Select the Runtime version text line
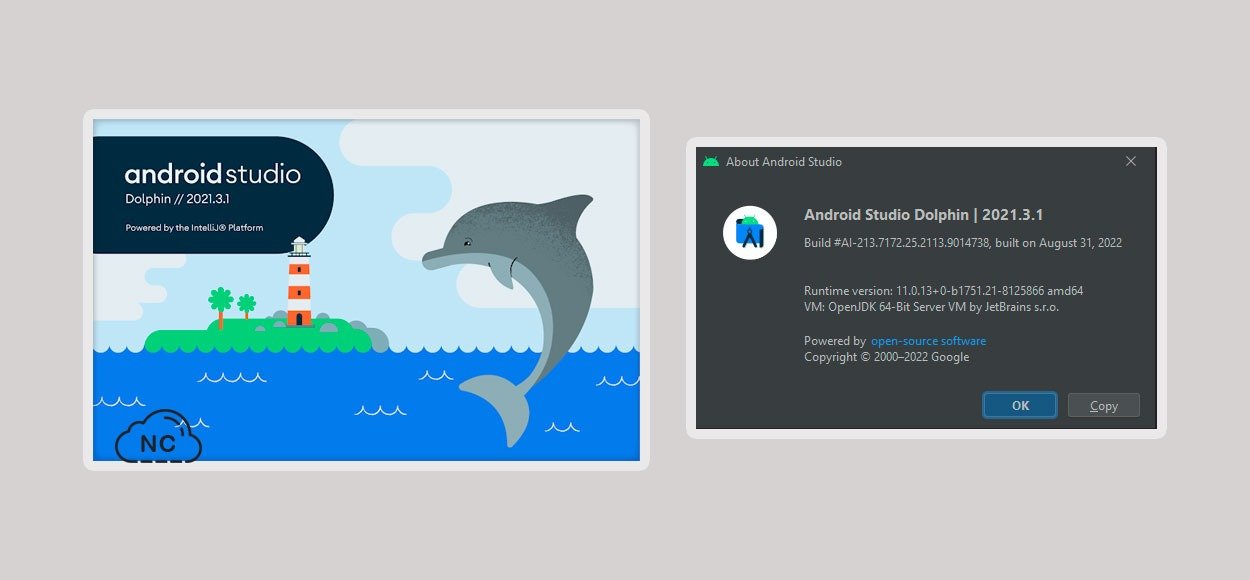The height and width of the screenshot is (580, 1250). (944, 291)
